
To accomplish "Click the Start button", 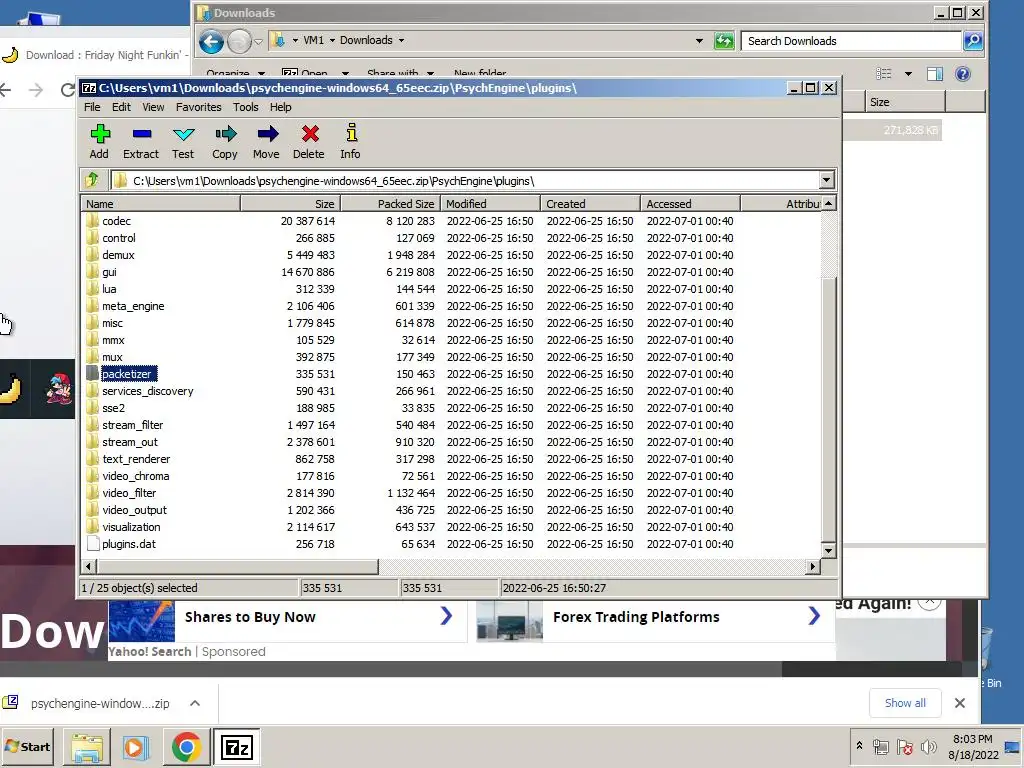I will pos(27,746).
